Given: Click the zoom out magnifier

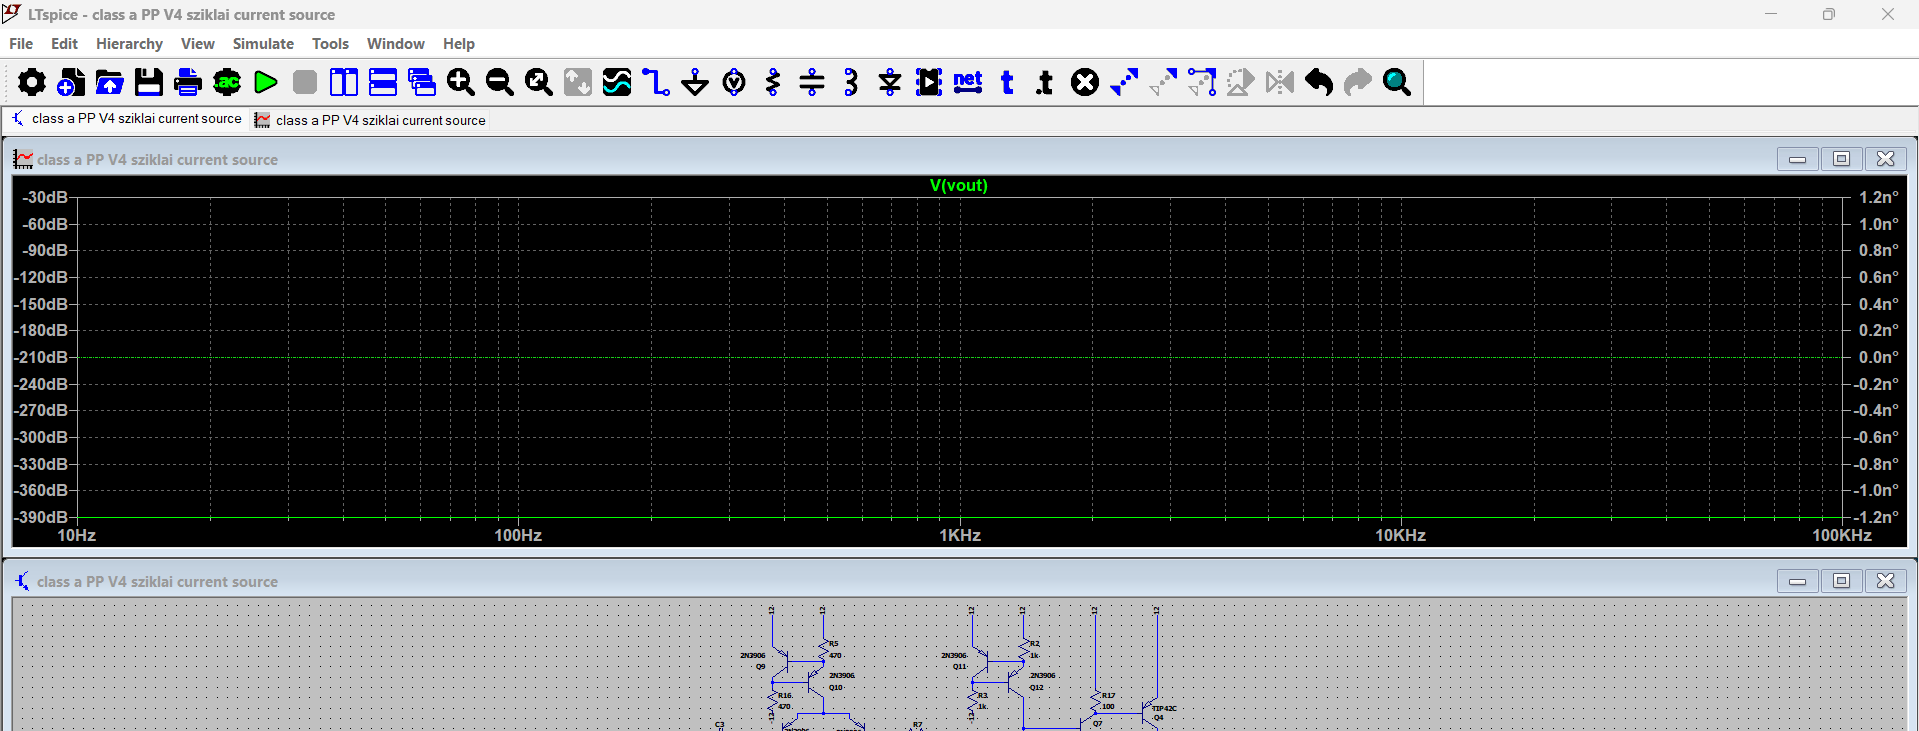Looking at the screenshot, I should click(x=500, y=82).
